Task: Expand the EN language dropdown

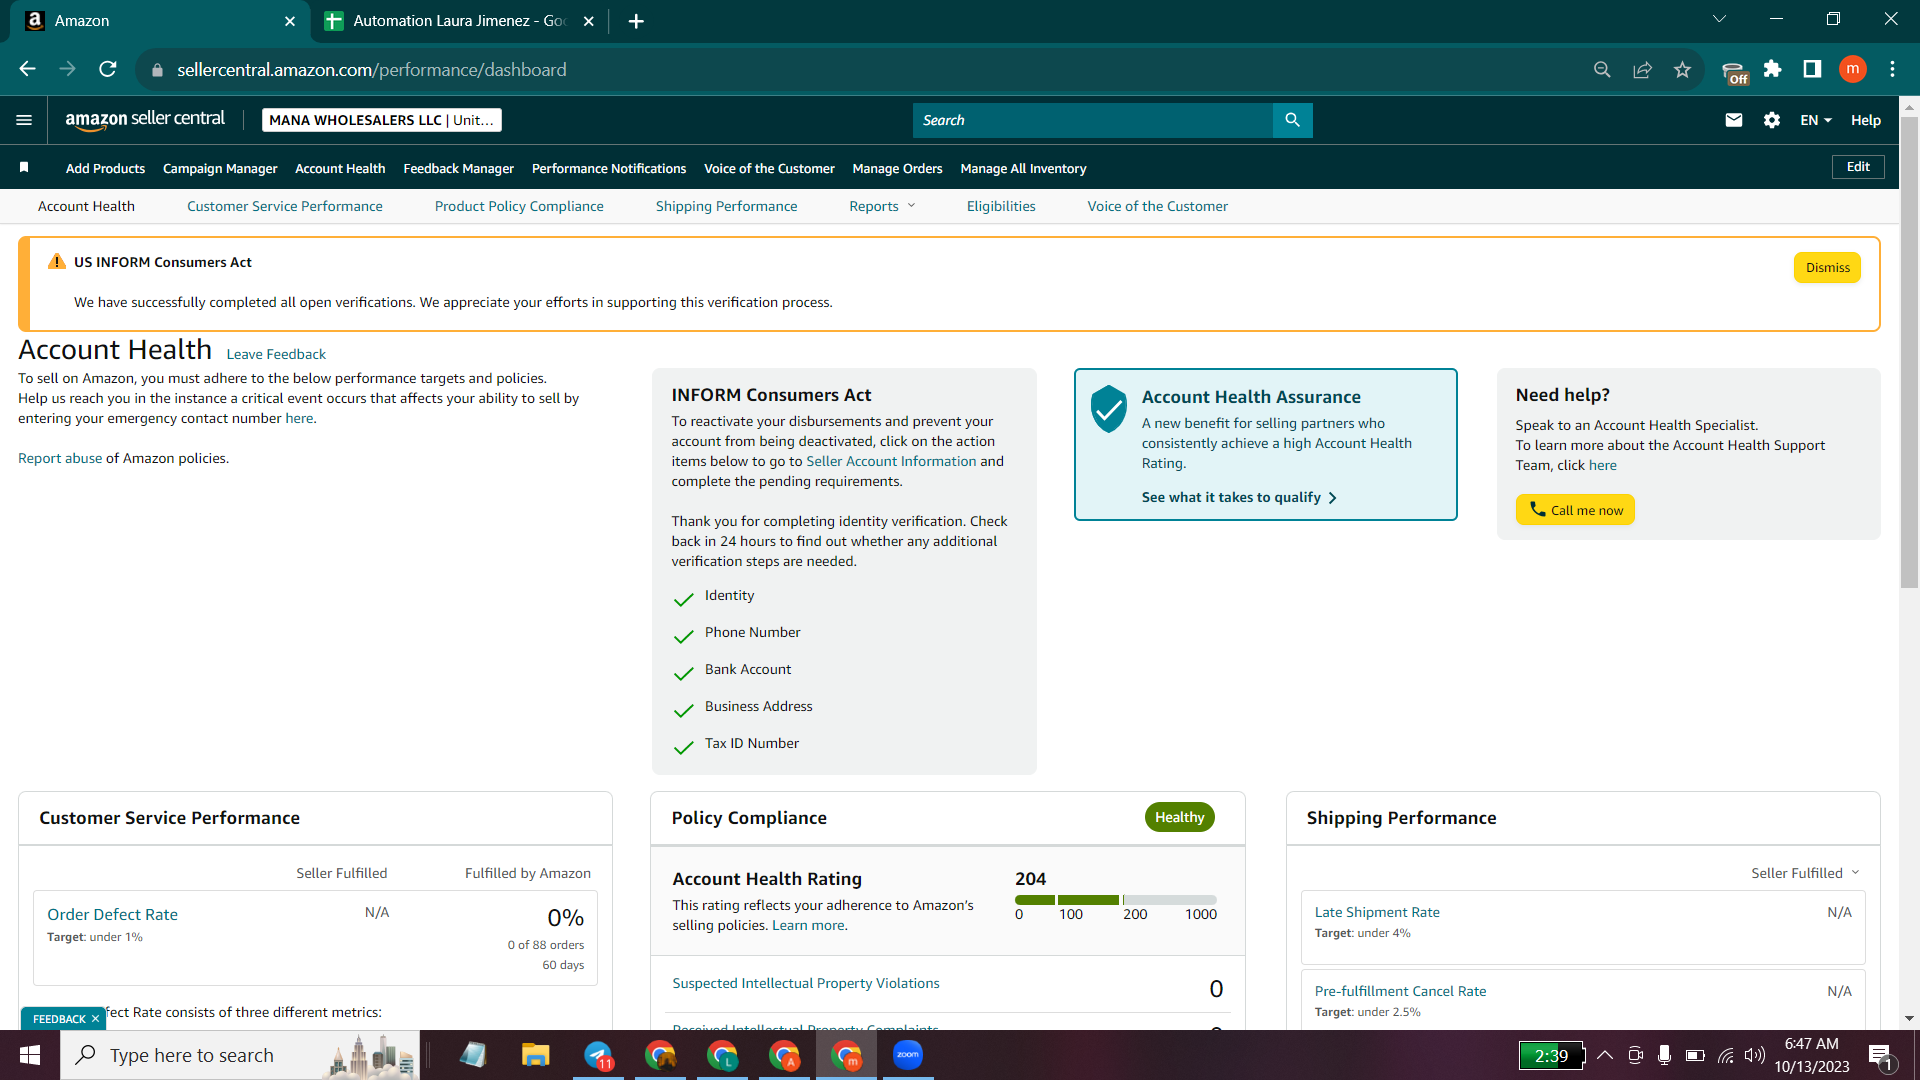Action: tap(1816, 120)
